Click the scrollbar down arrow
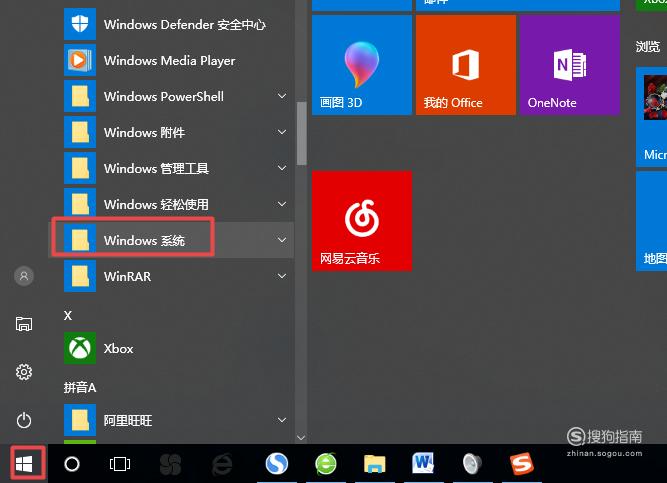This screenshot has width=667, height=483. click(x=301, y=437)
